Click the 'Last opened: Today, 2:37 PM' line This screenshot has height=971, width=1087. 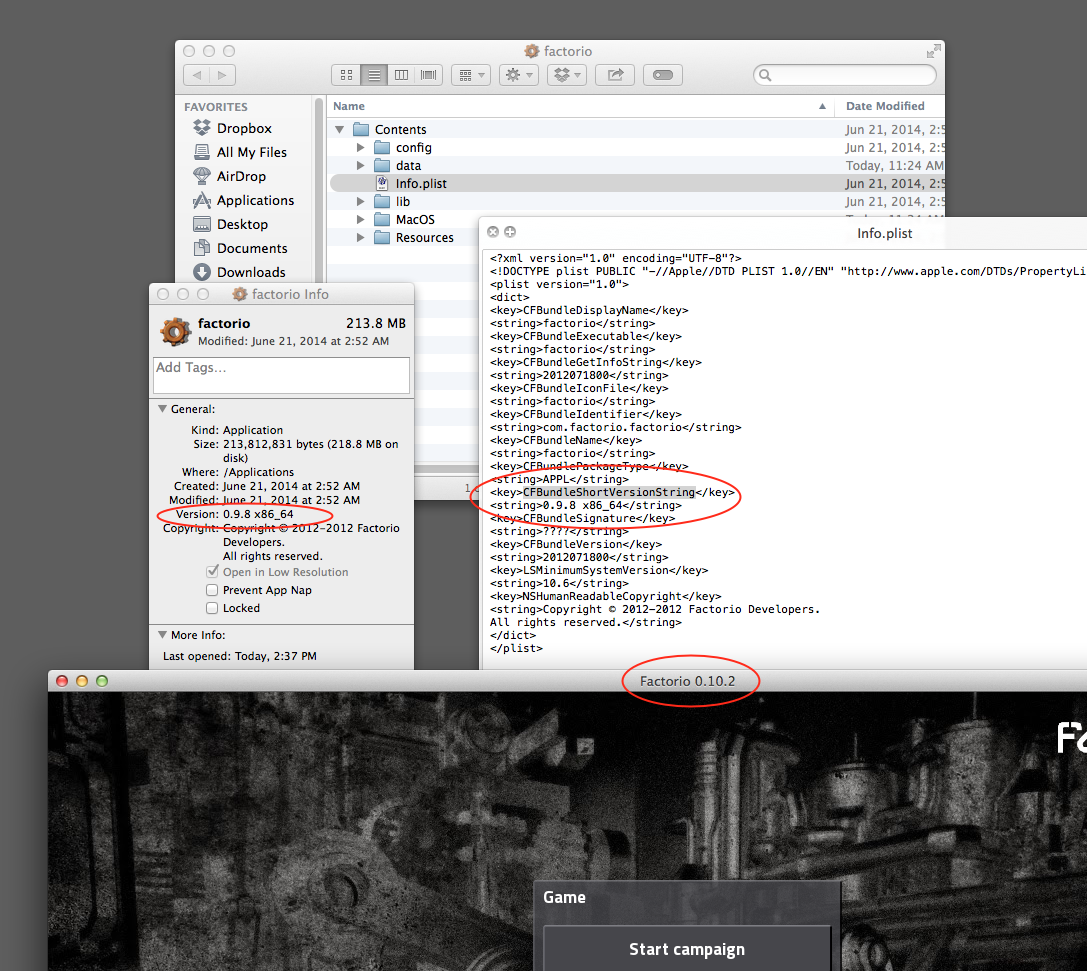click(x=240, y=656)
